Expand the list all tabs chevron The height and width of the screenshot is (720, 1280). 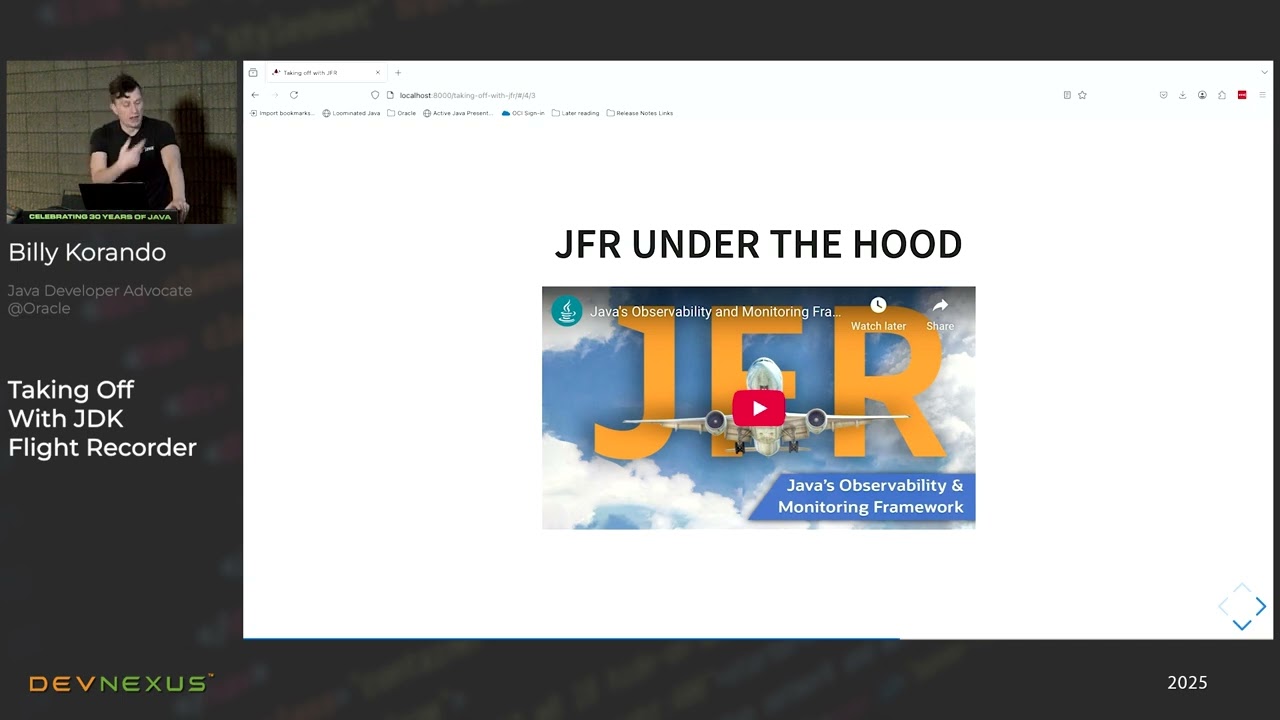(x=1264, y=72)
